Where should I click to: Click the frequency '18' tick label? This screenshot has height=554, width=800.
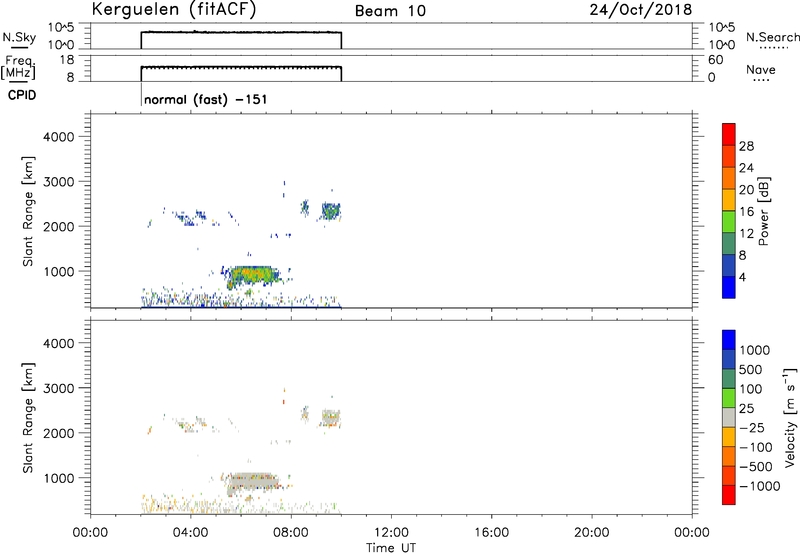[68, 60]
